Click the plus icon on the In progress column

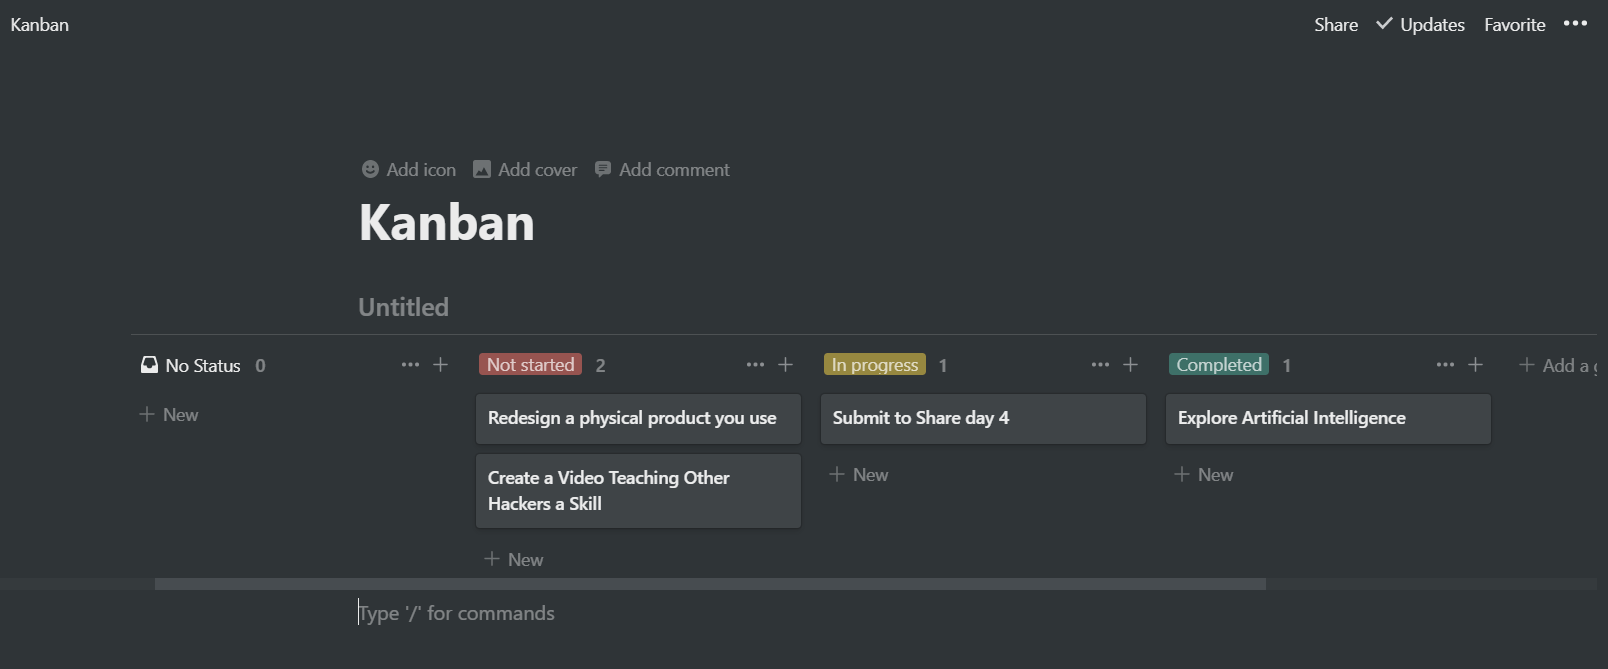(x=1130, y=364)
